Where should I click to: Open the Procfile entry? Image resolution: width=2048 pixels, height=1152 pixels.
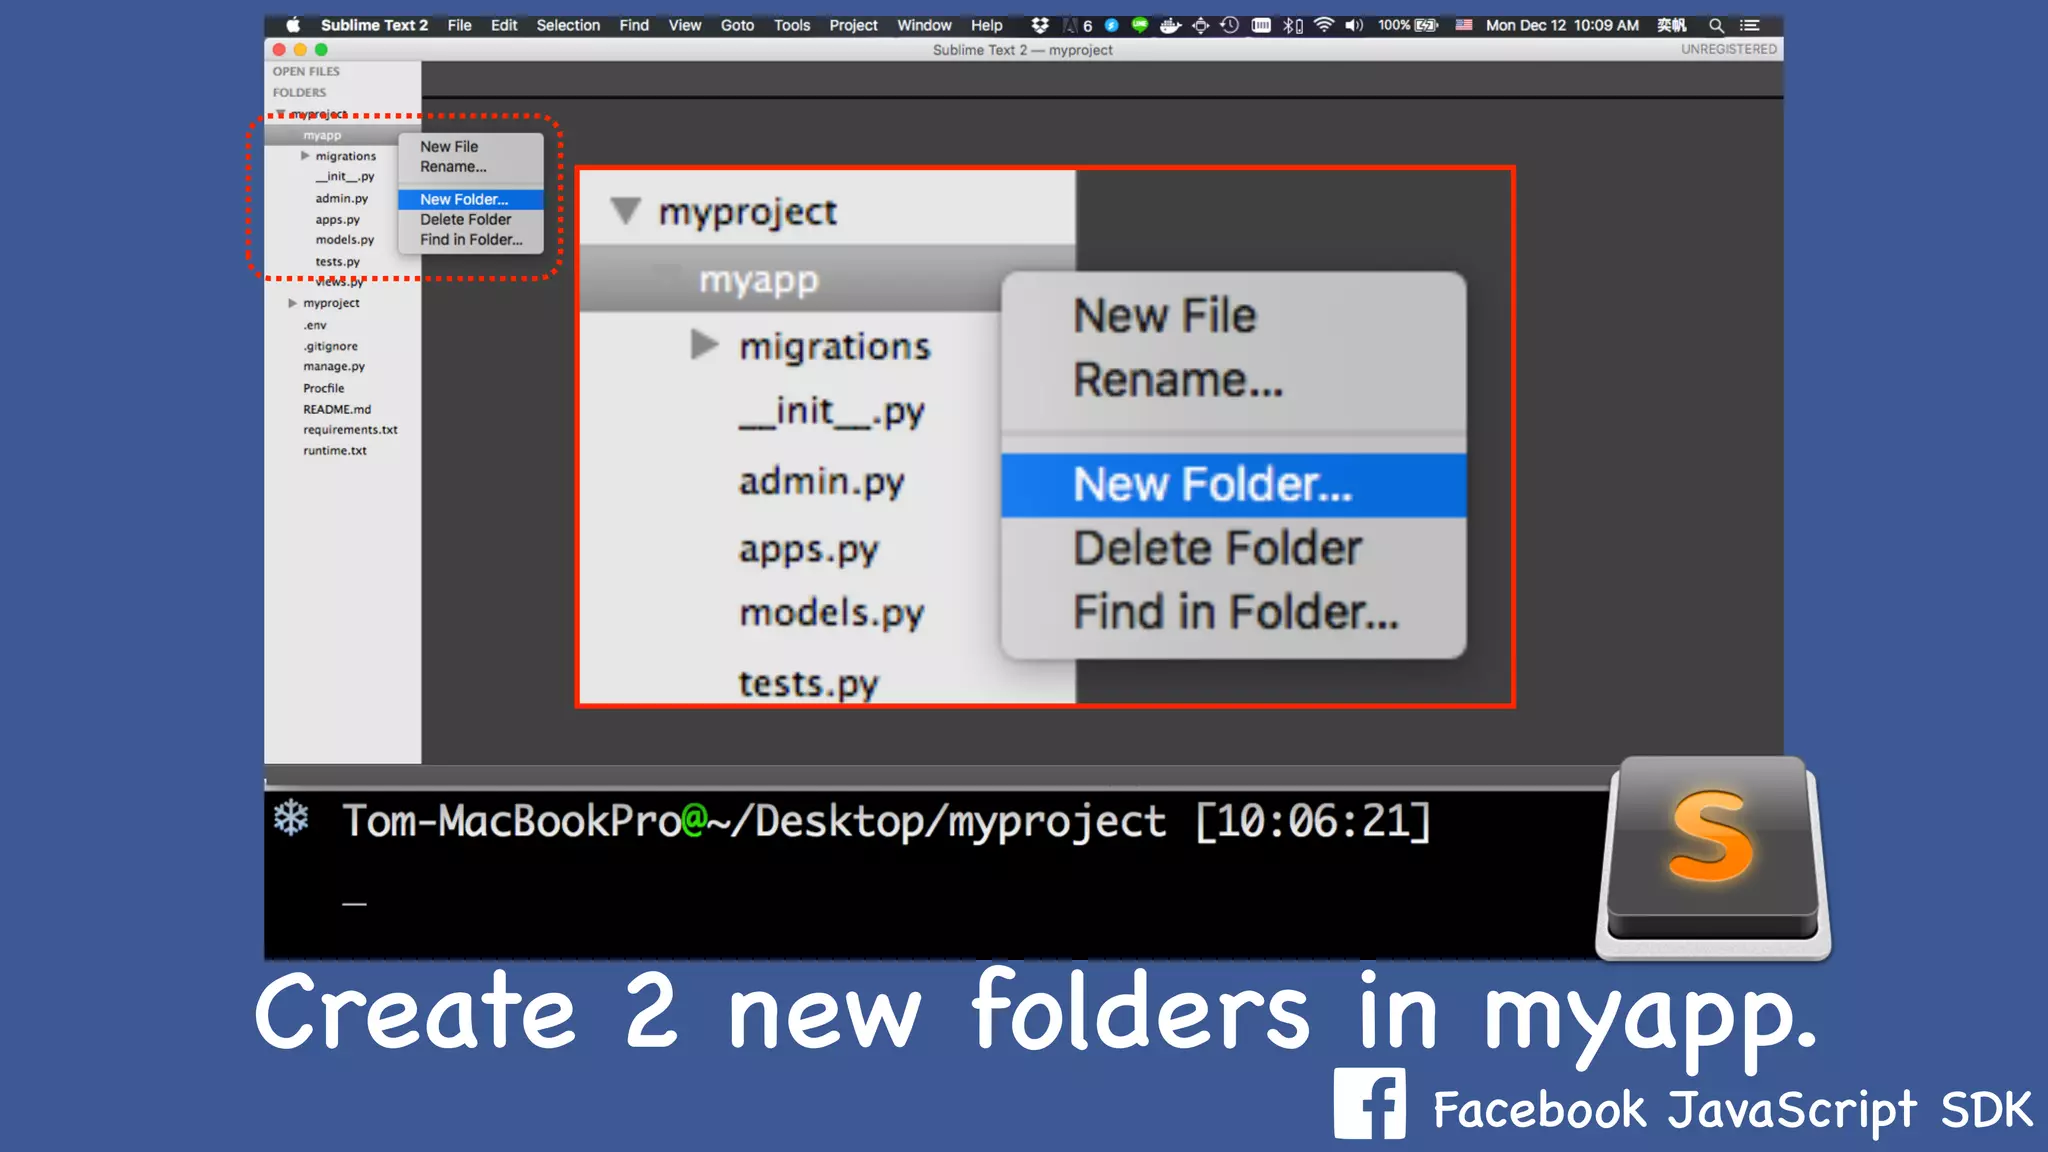pyautogui.click(x=323, y=388)
